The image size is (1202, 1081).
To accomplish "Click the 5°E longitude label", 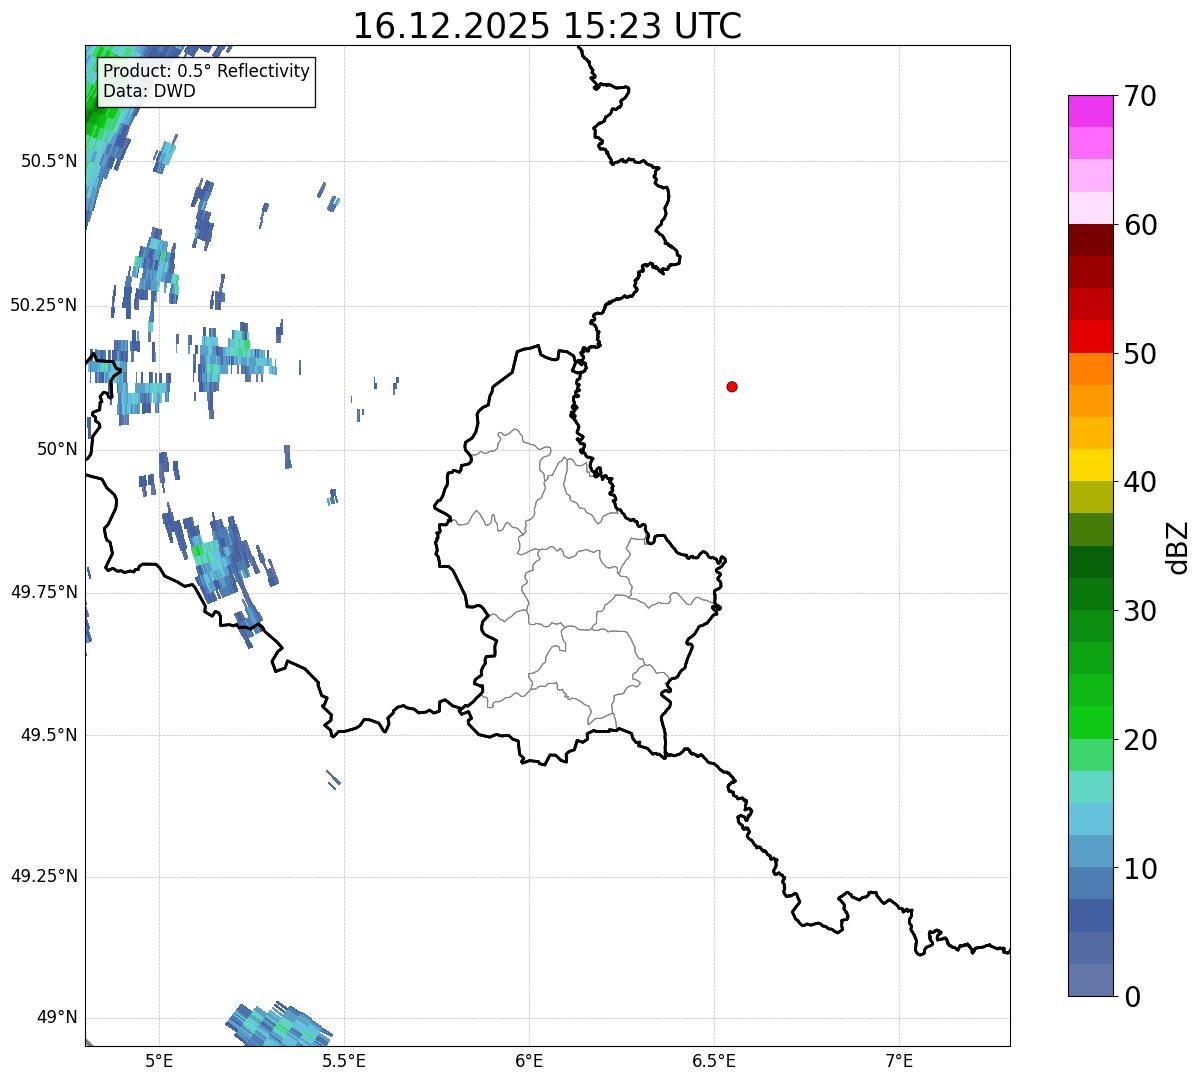I will tap(159, 1060).
